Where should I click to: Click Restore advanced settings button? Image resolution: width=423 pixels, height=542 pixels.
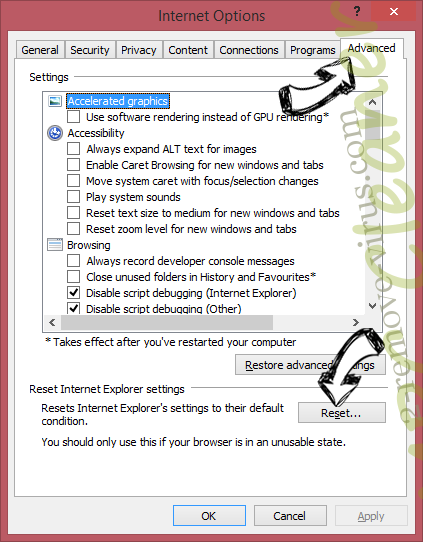310,365
